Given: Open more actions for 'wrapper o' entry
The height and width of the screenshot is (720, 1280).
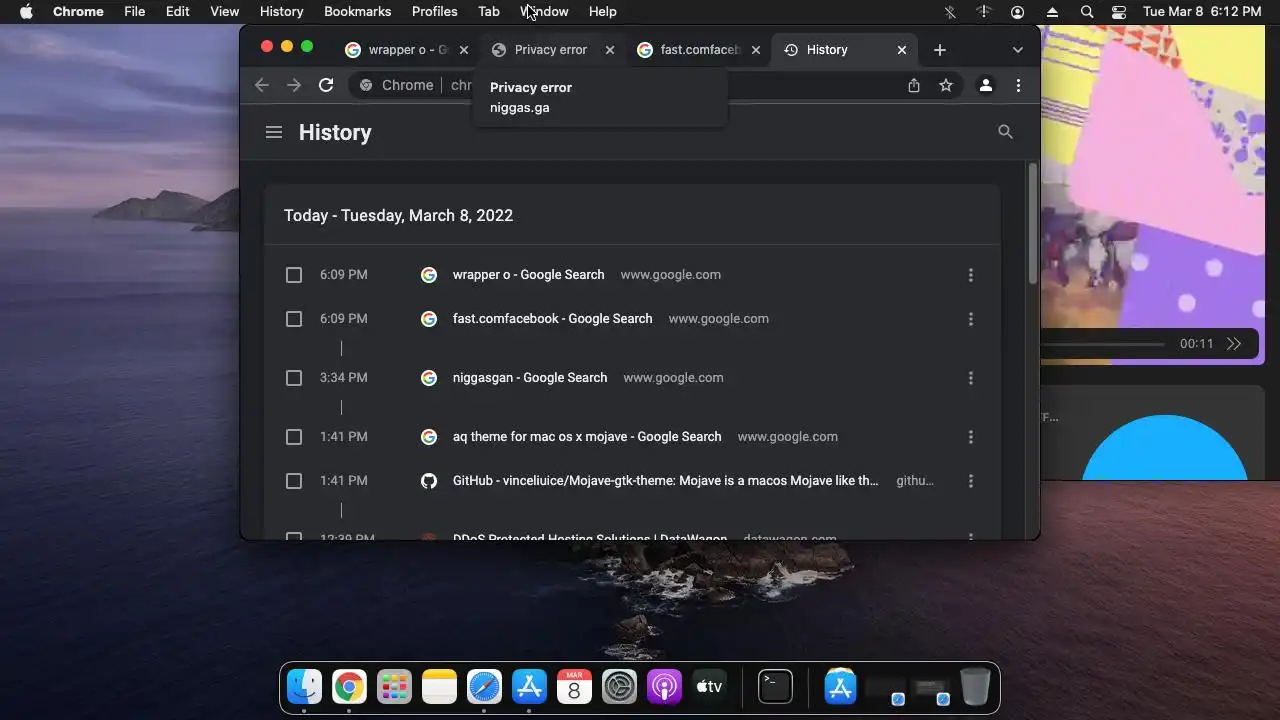Looking at the screenshot, I should pos(970,275).
